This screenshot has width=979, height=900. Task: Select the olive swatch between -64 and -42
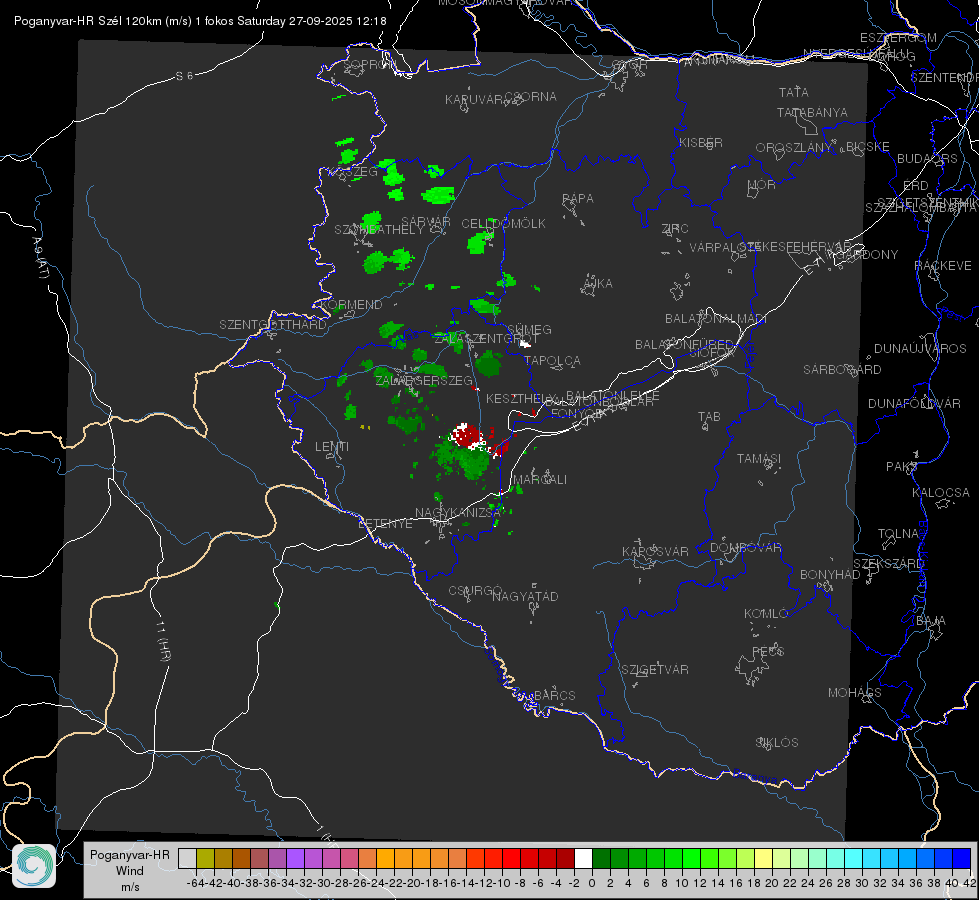click(x=205, y=858)
